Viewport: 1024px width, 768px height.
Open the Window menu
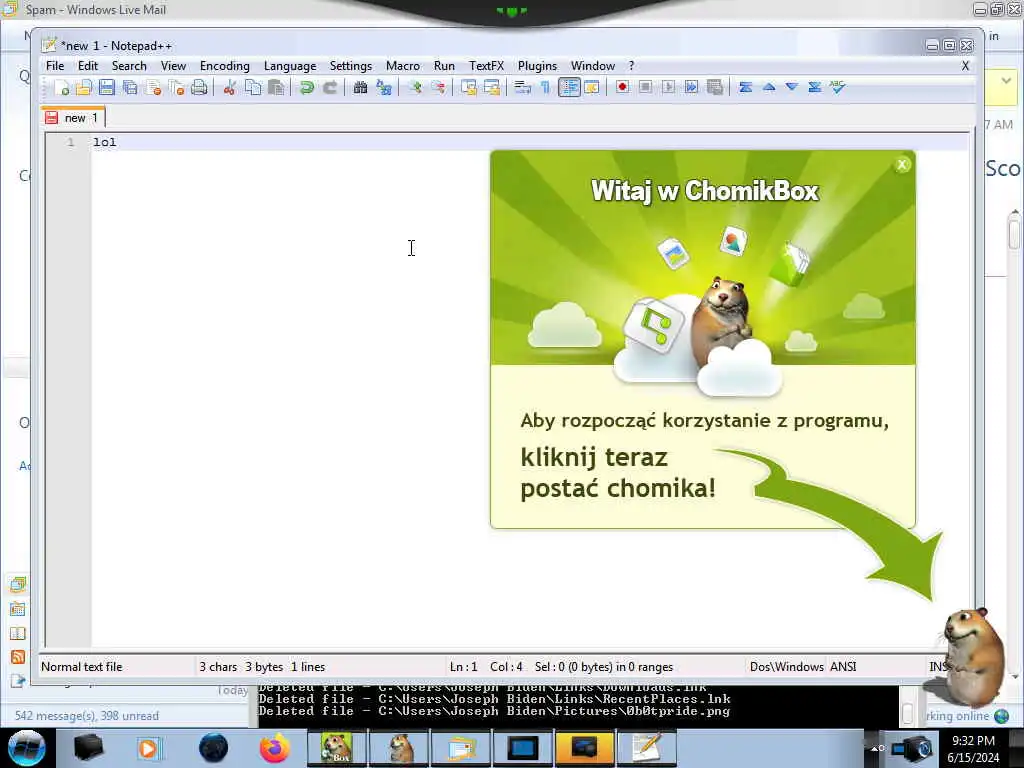click(592, 66)
